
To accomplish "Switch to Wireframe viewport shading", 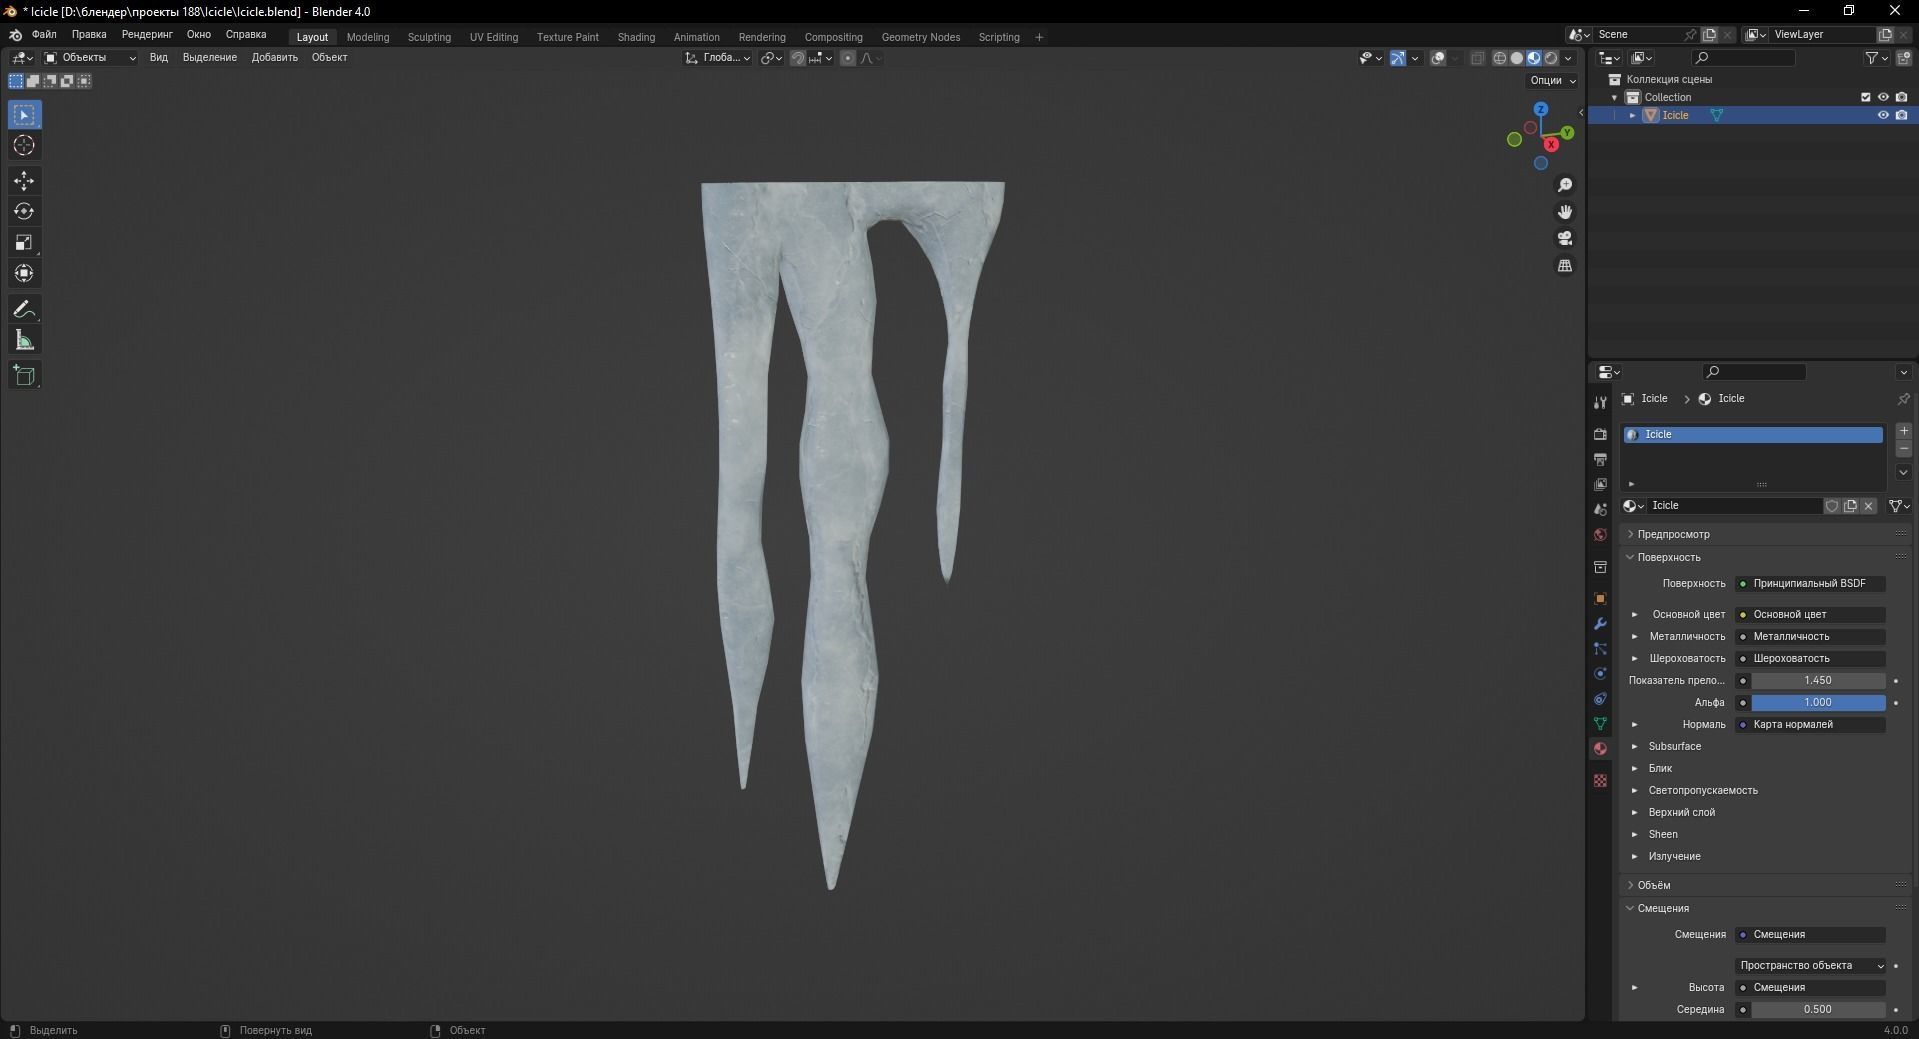I will tap(1500, 58).
